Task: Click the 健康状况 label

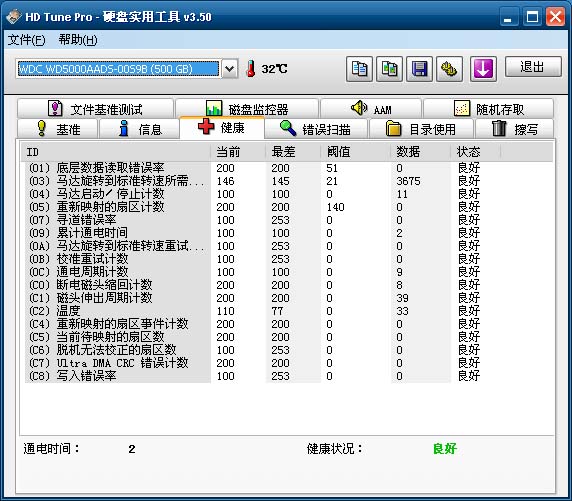Action: click(335, 449)
